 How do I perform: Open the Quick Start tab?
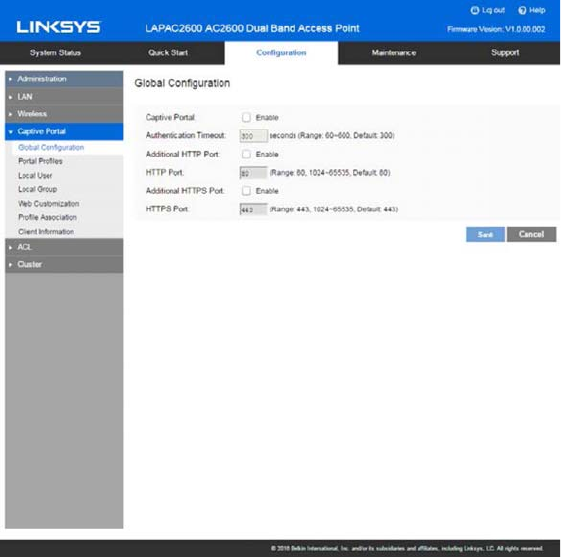(168, 53)
